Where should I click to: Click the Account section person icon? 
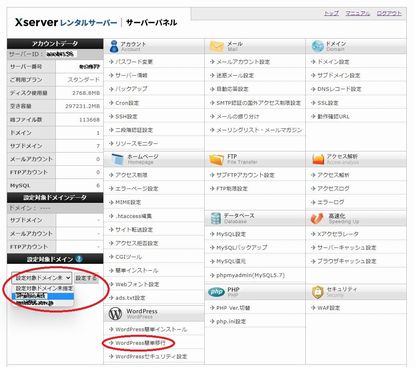(114, 46)
